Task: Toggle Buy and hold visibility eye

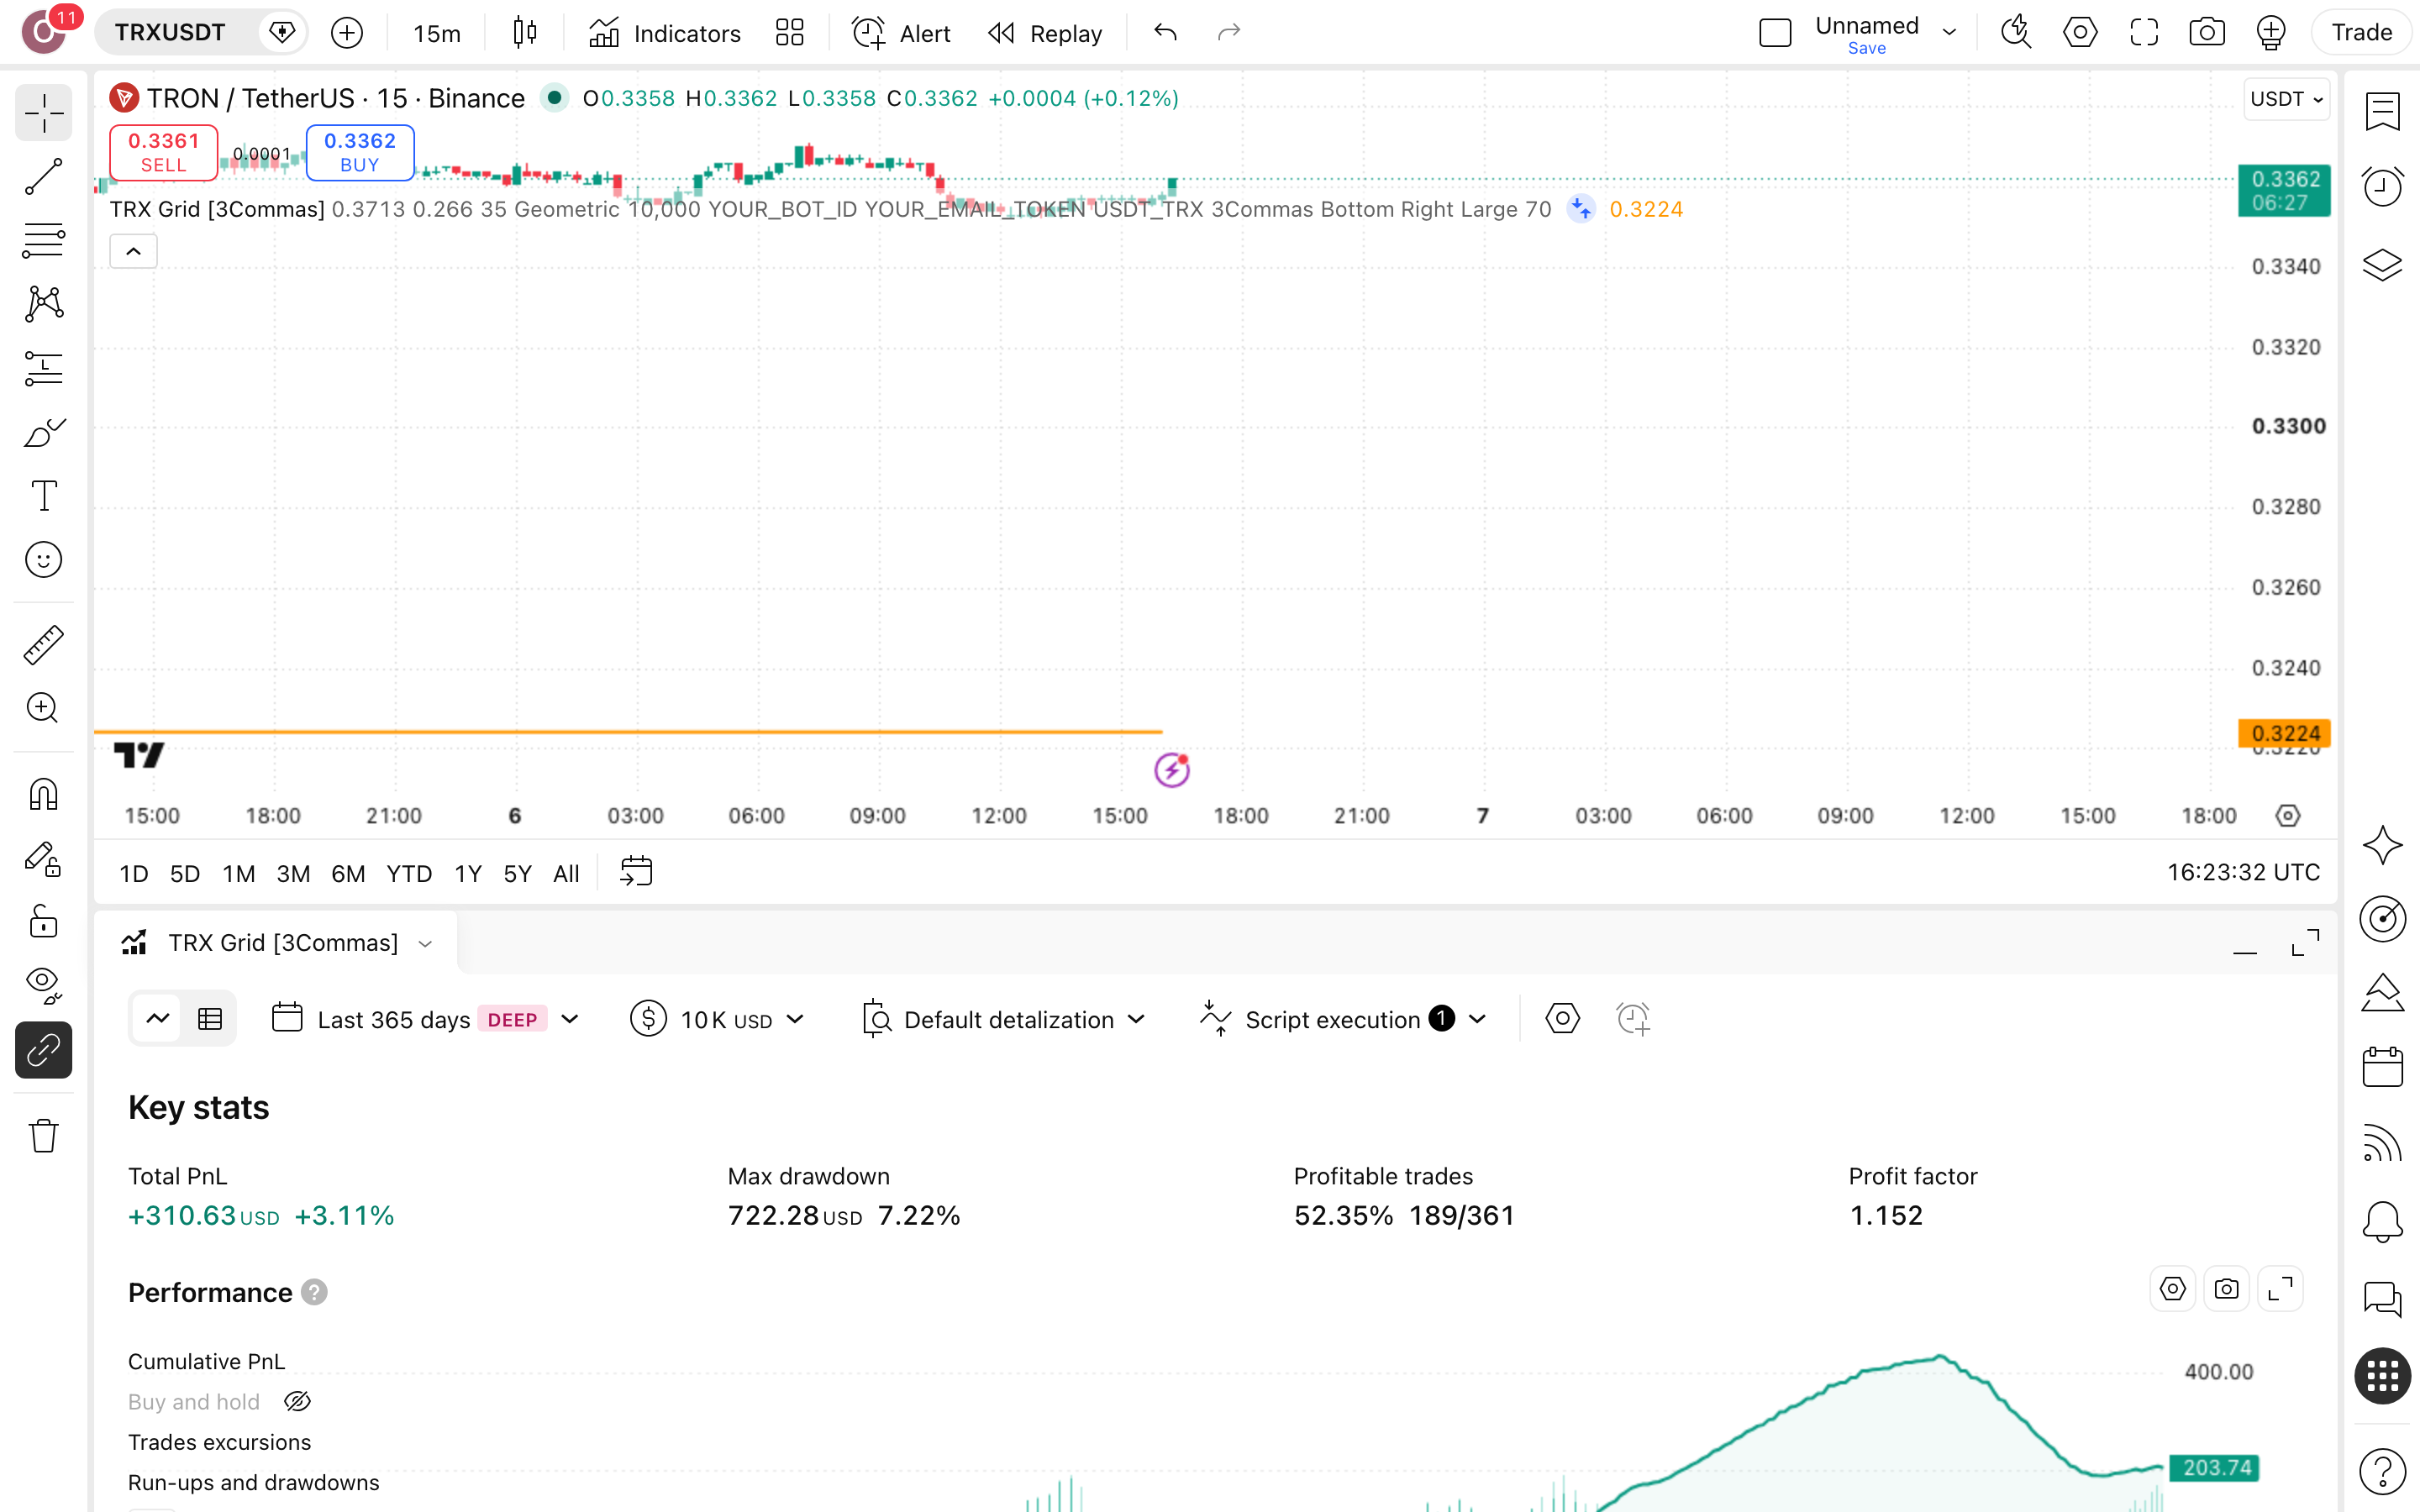Action: click(297, 1401)
